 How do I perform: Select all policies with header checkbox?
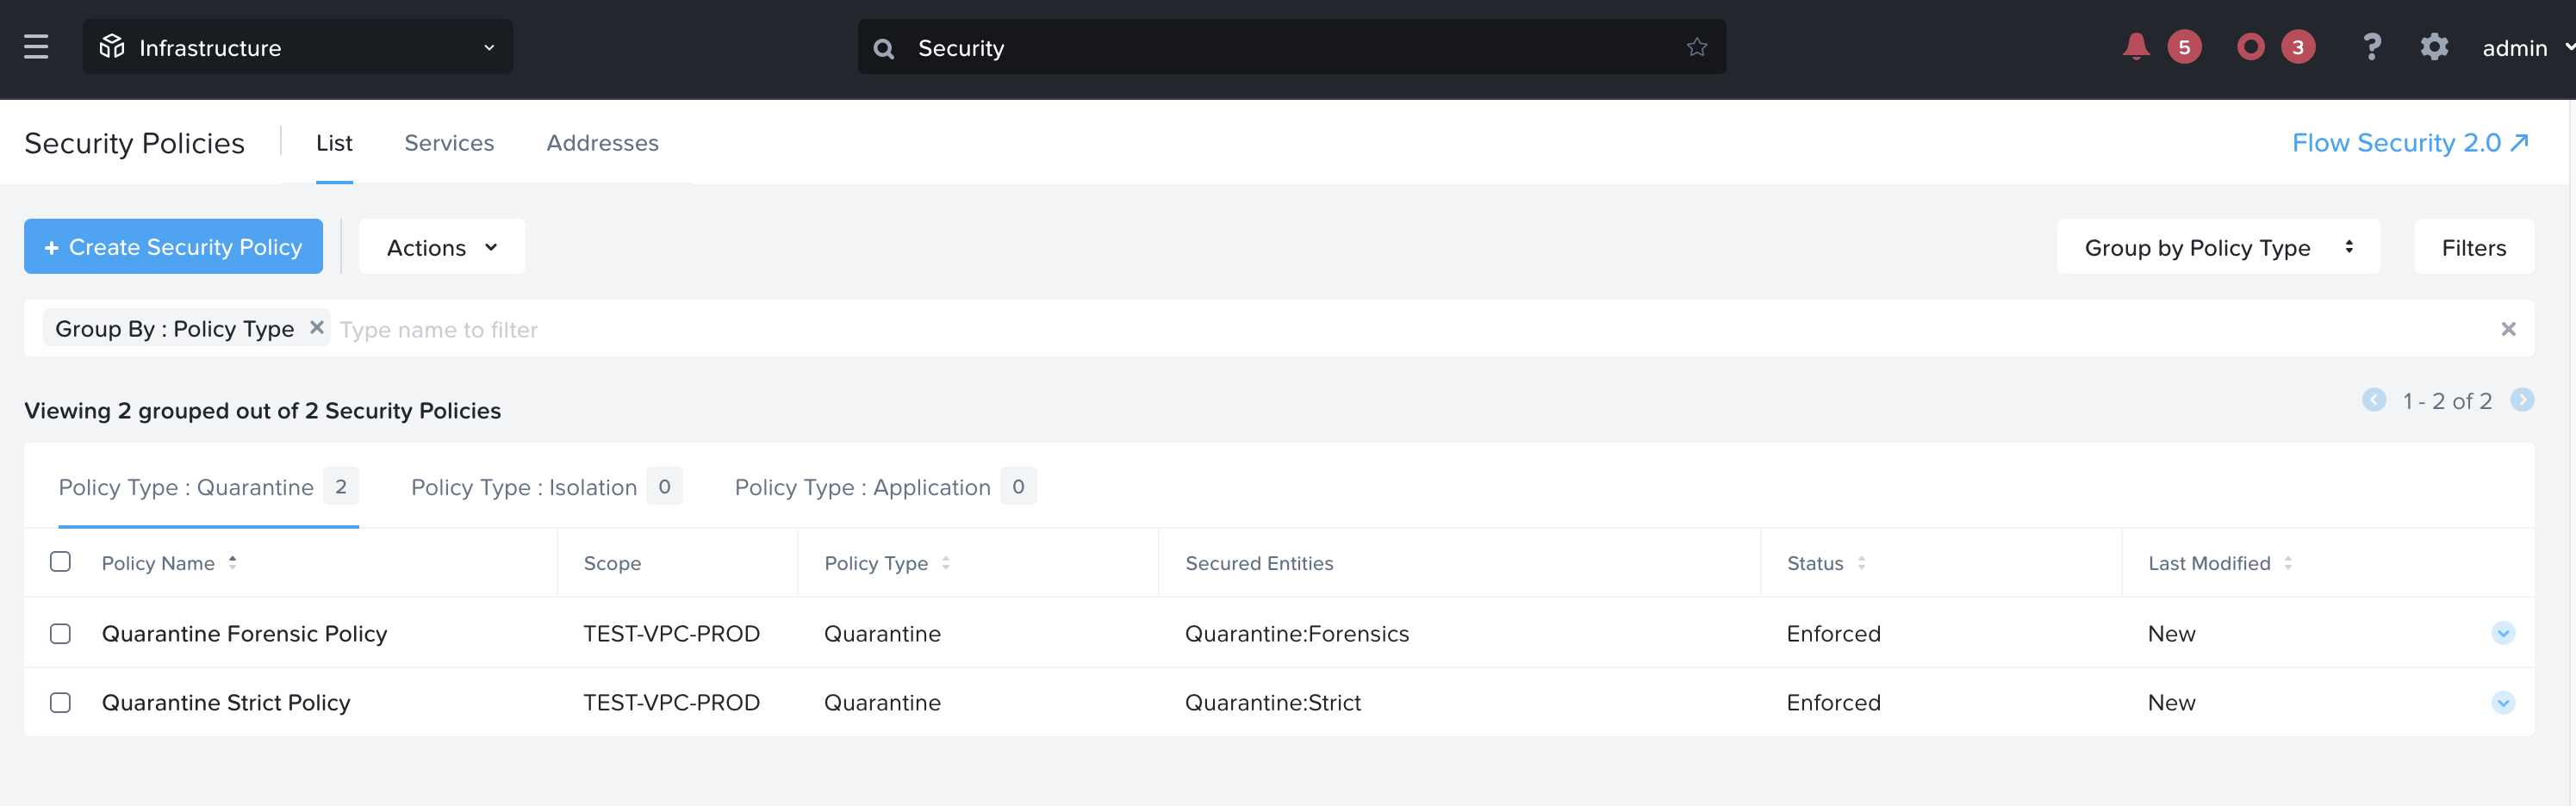point(61,562)
